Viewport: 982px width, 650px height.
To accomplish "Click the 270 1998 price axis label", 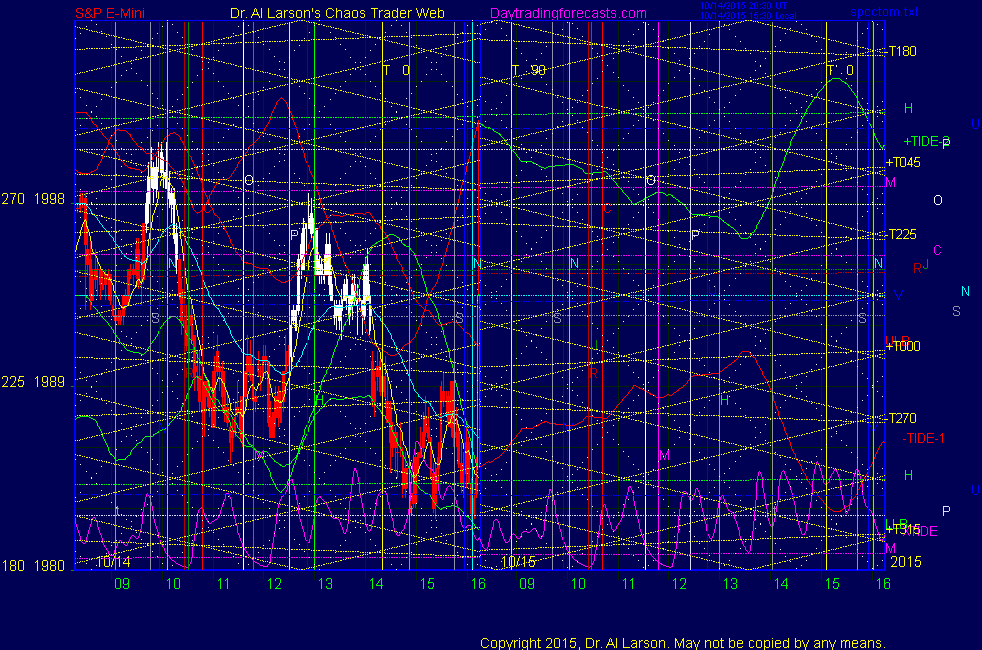I will 34,199.
